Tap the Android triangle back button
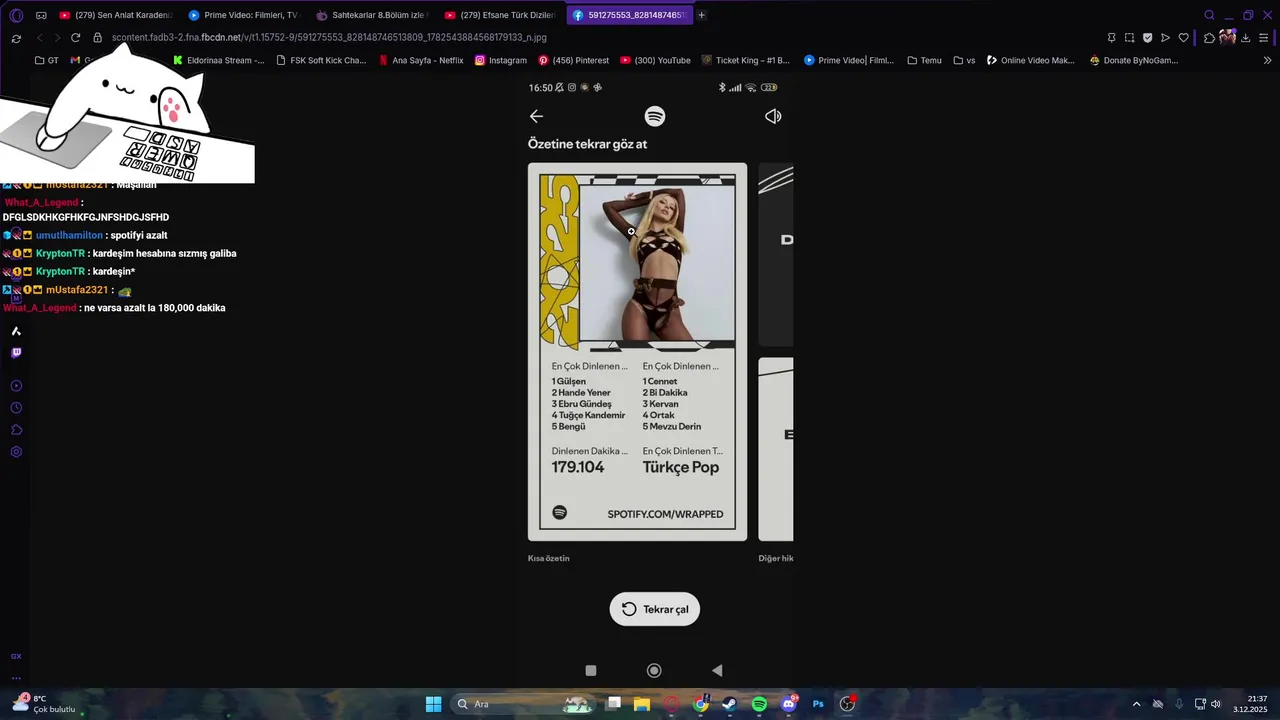 [x=717, y=671]
